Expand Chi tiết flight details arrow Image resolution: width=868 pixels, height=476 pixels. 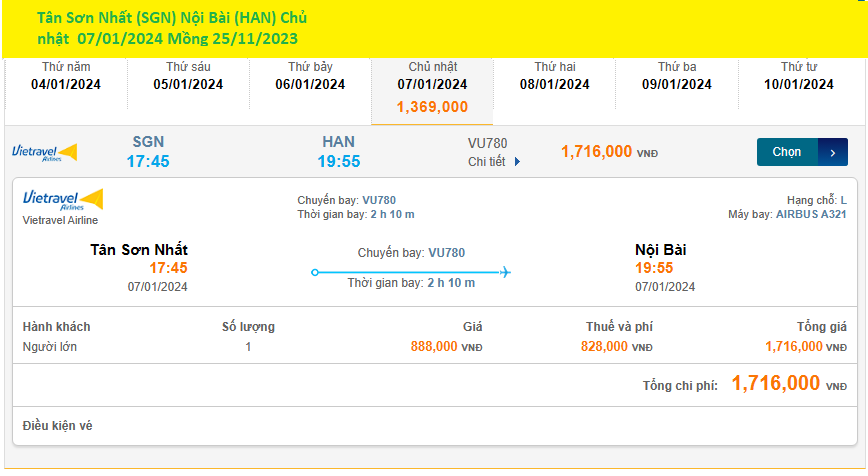tap(517, 162)
